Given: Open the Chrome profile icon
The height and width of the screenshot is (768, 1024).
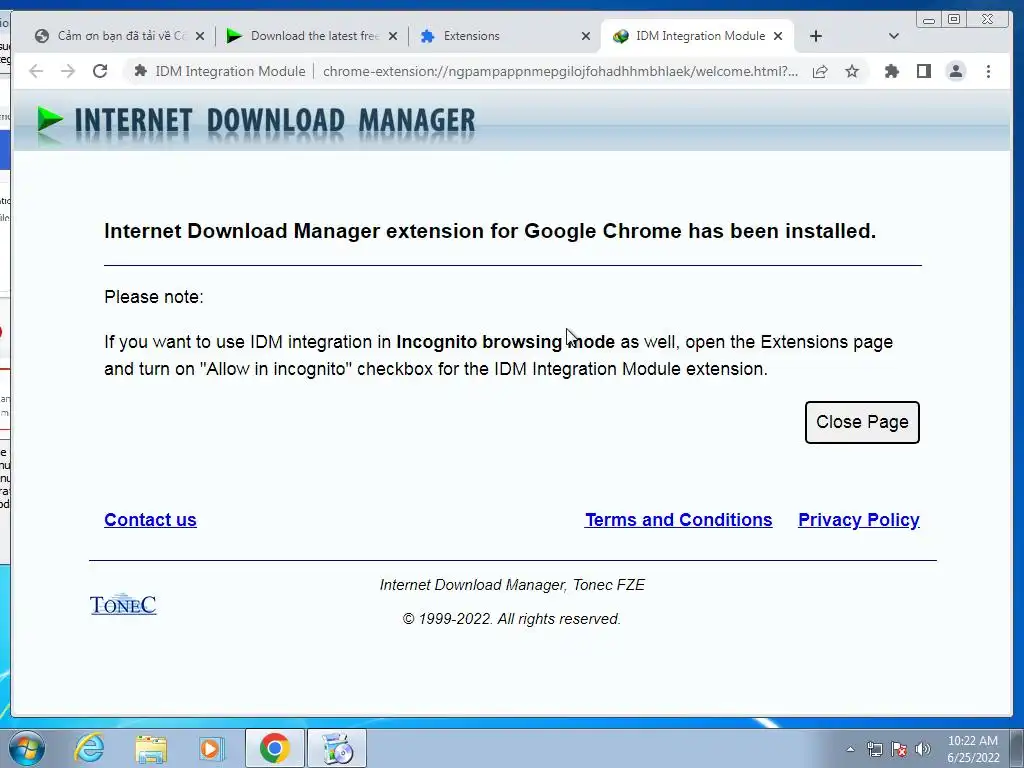Looking at the screenshot, I should click(x=955, y=71).
